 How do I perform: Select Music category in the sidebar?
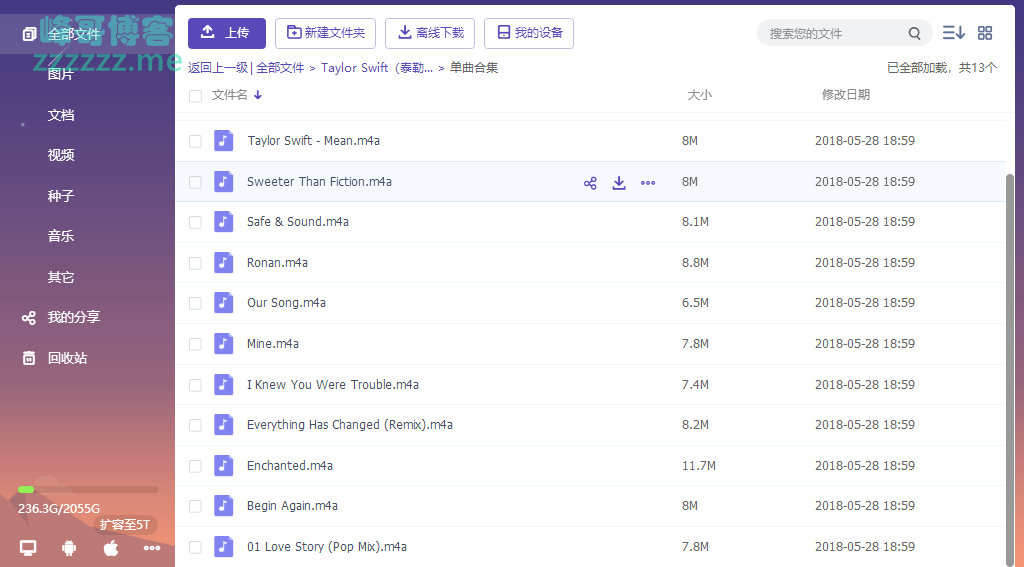pos(61,236)
